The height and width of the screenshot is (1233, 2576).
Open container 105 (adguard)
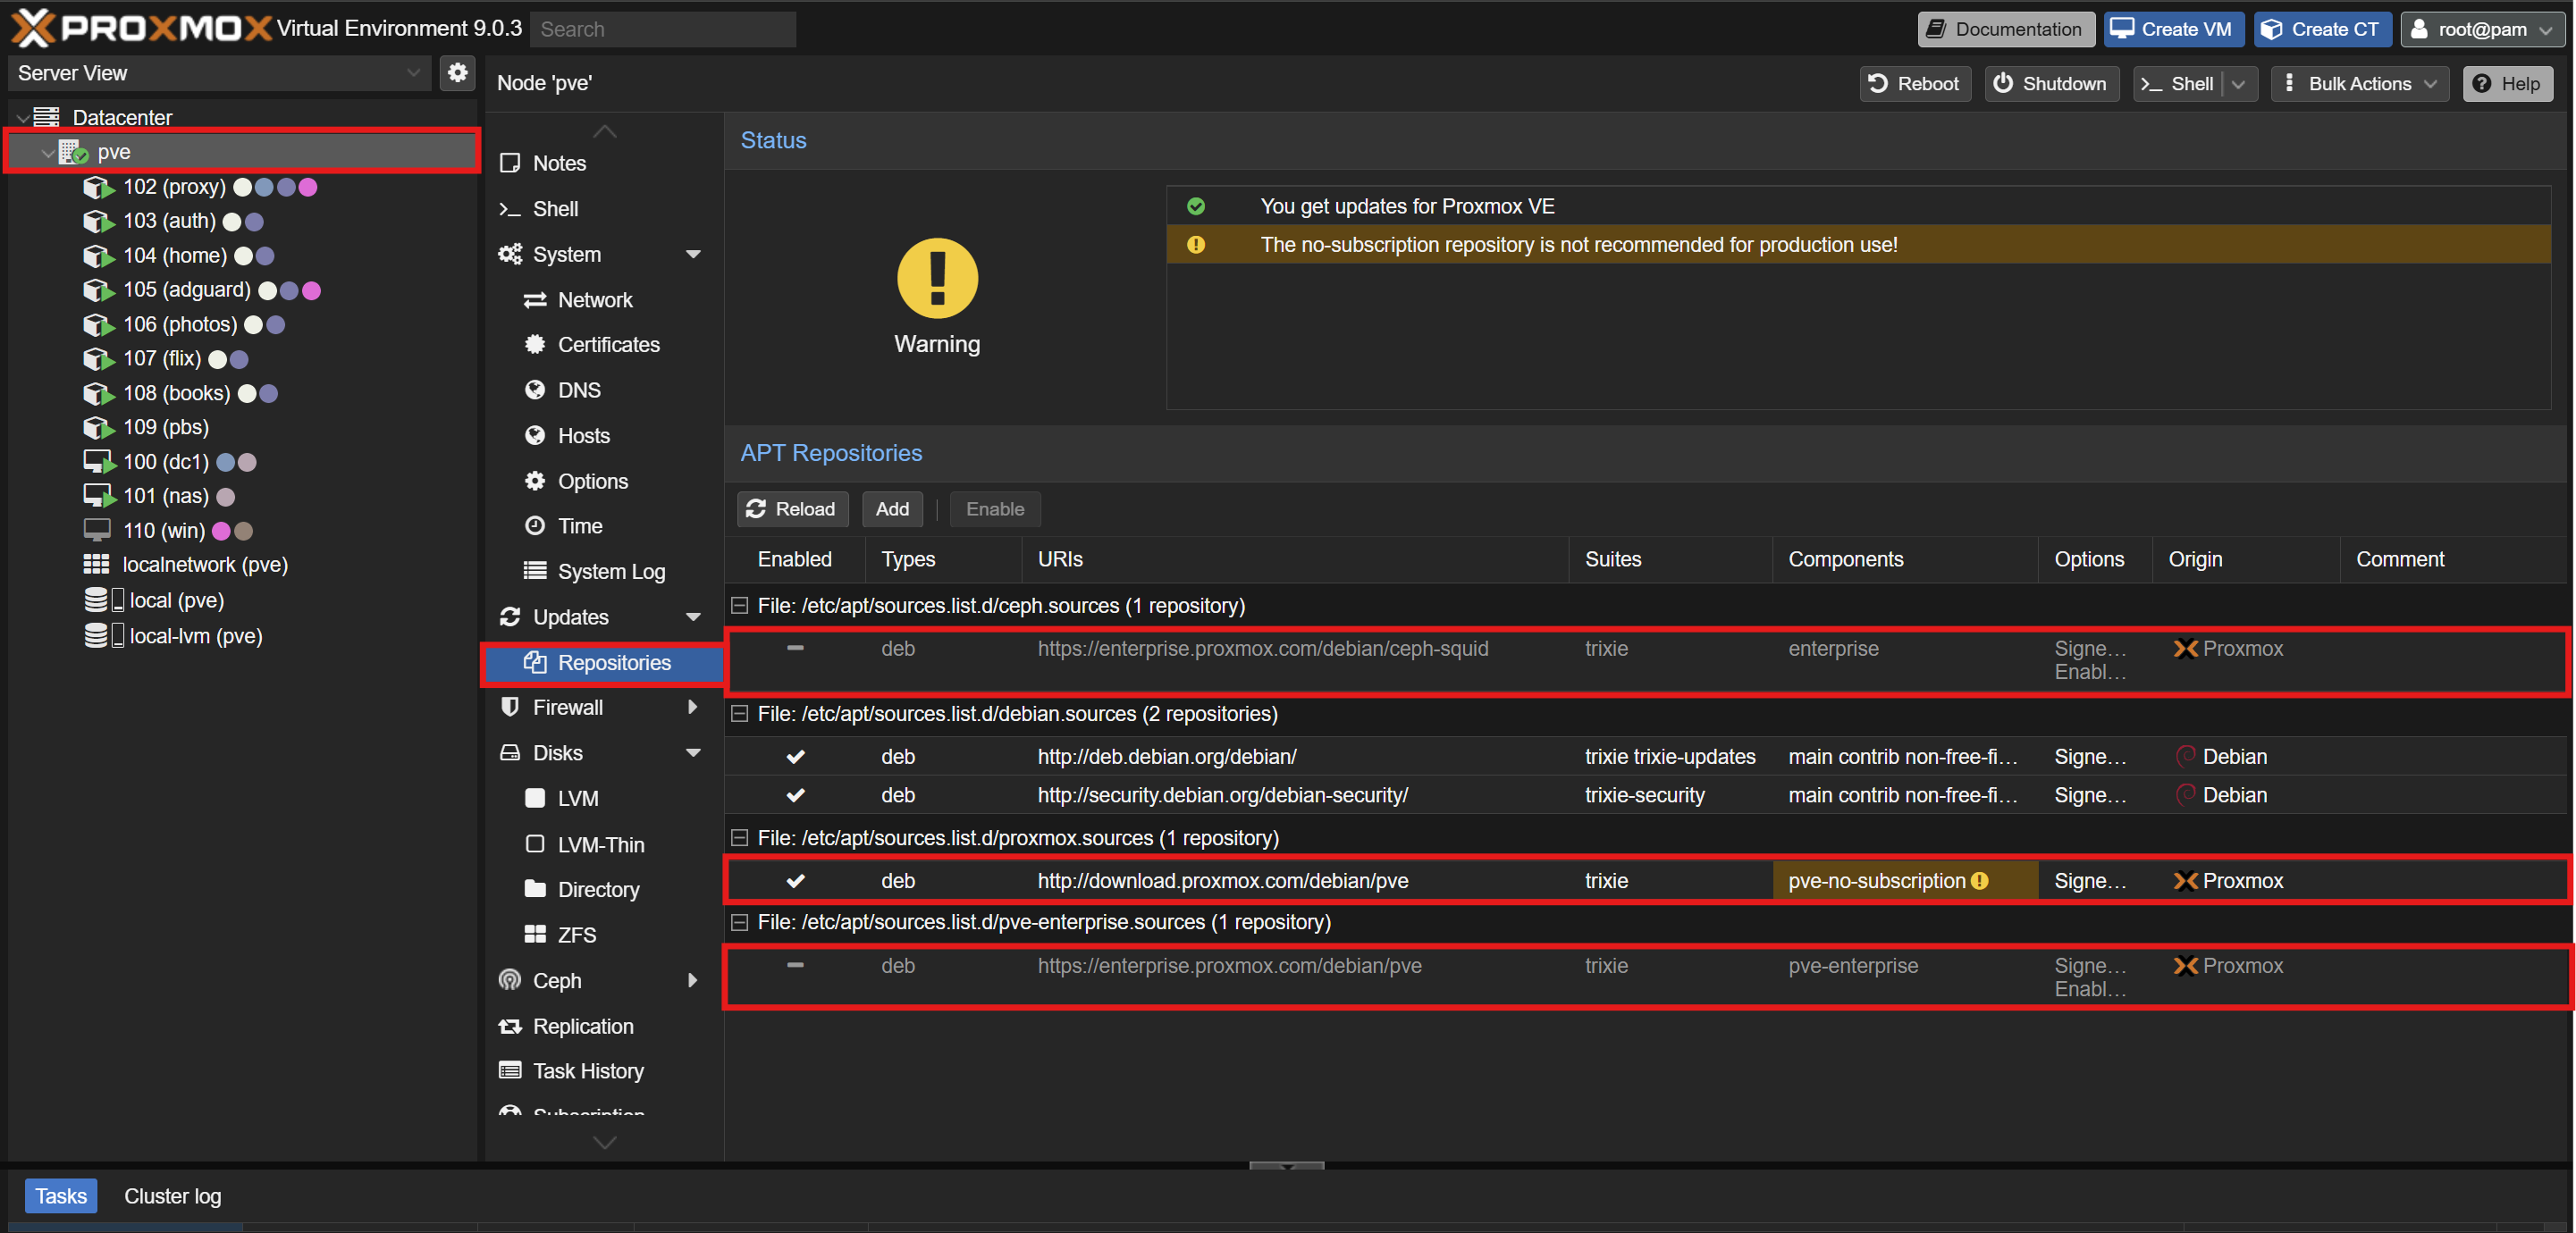tap(186, 290)
